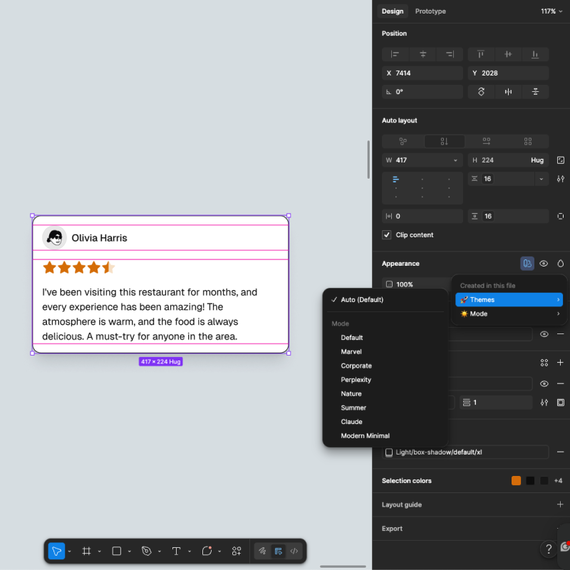Click the orange selection color swatch
Screen dimensions: 570x570
pos(516,481)
